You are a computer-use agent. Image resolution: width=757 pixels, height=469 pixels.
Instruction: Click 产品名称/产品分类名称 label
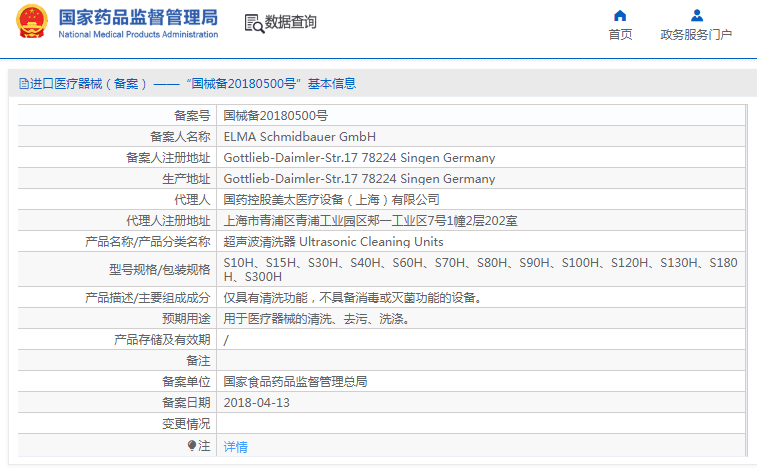[148, 242]
